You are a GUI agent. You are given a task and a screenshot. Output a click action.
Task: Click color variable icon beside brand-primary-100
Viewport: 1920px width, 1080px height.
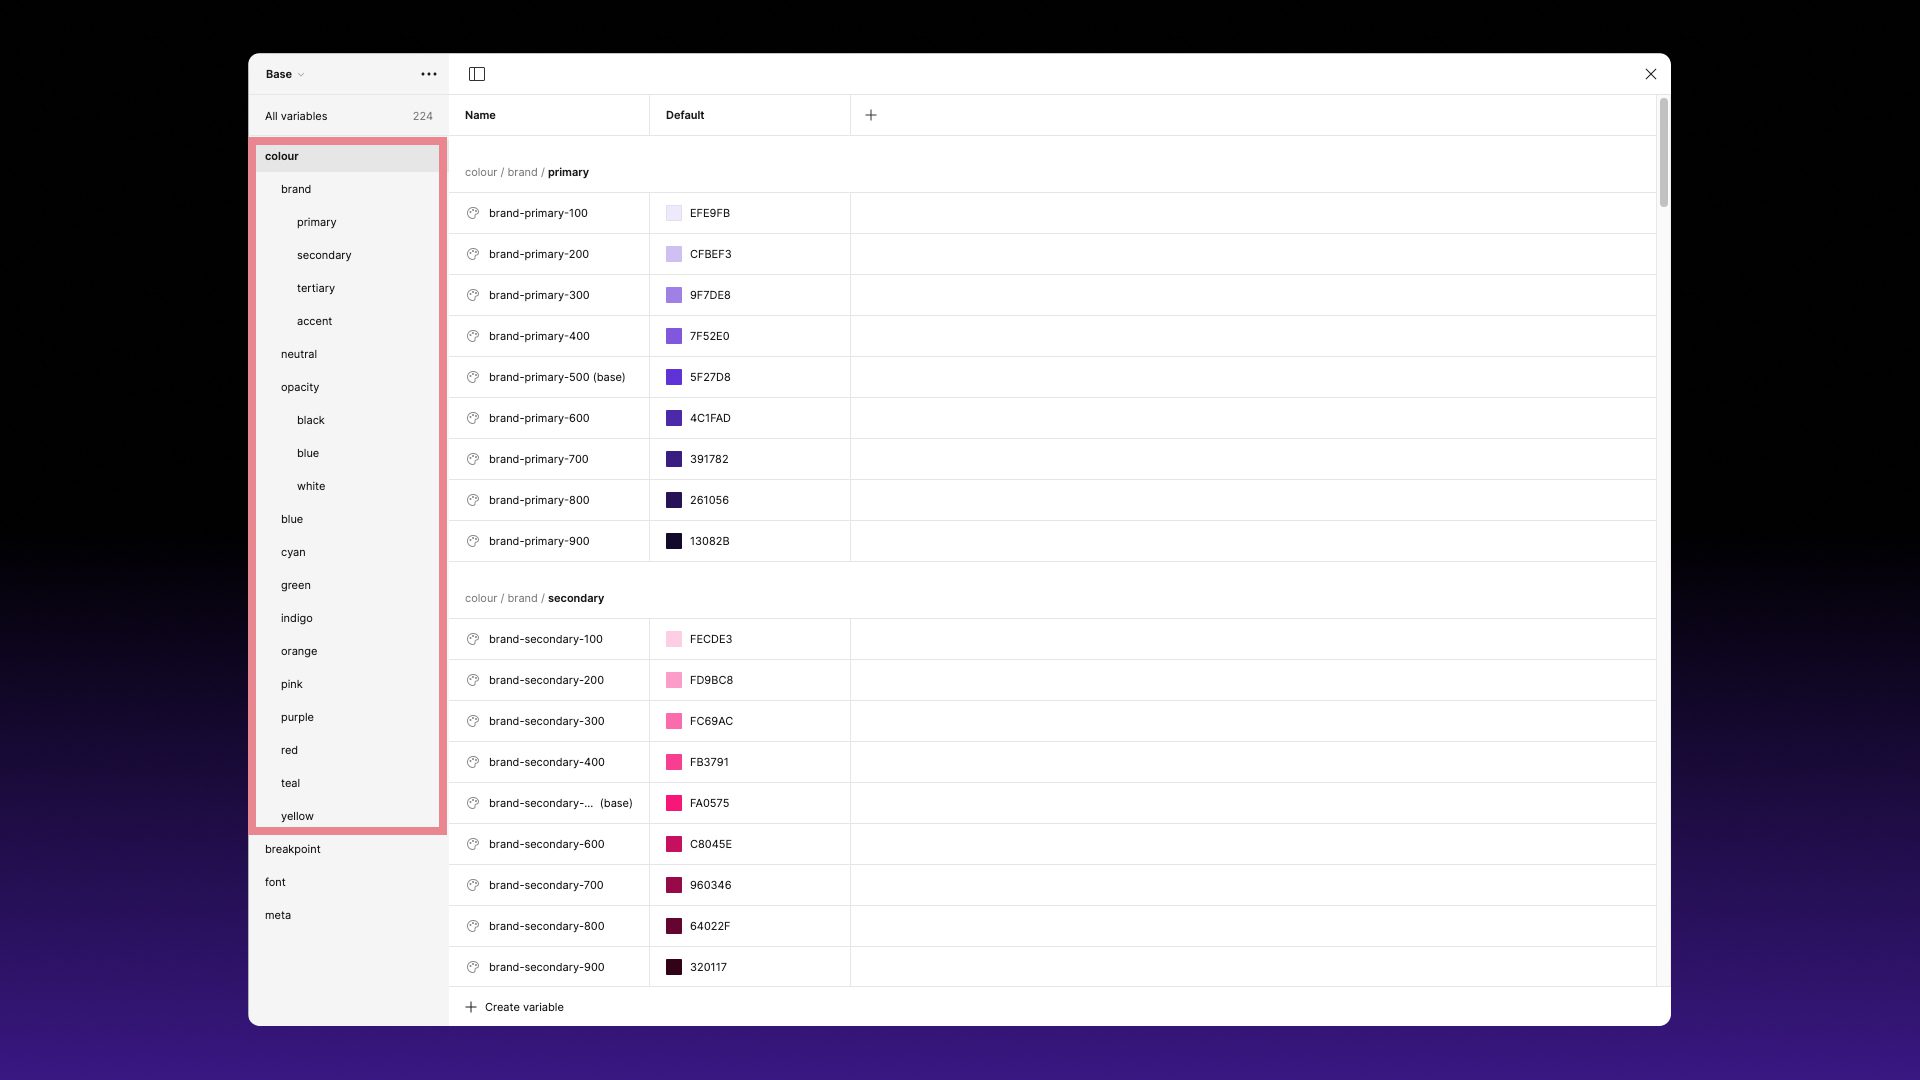point(473,213)
